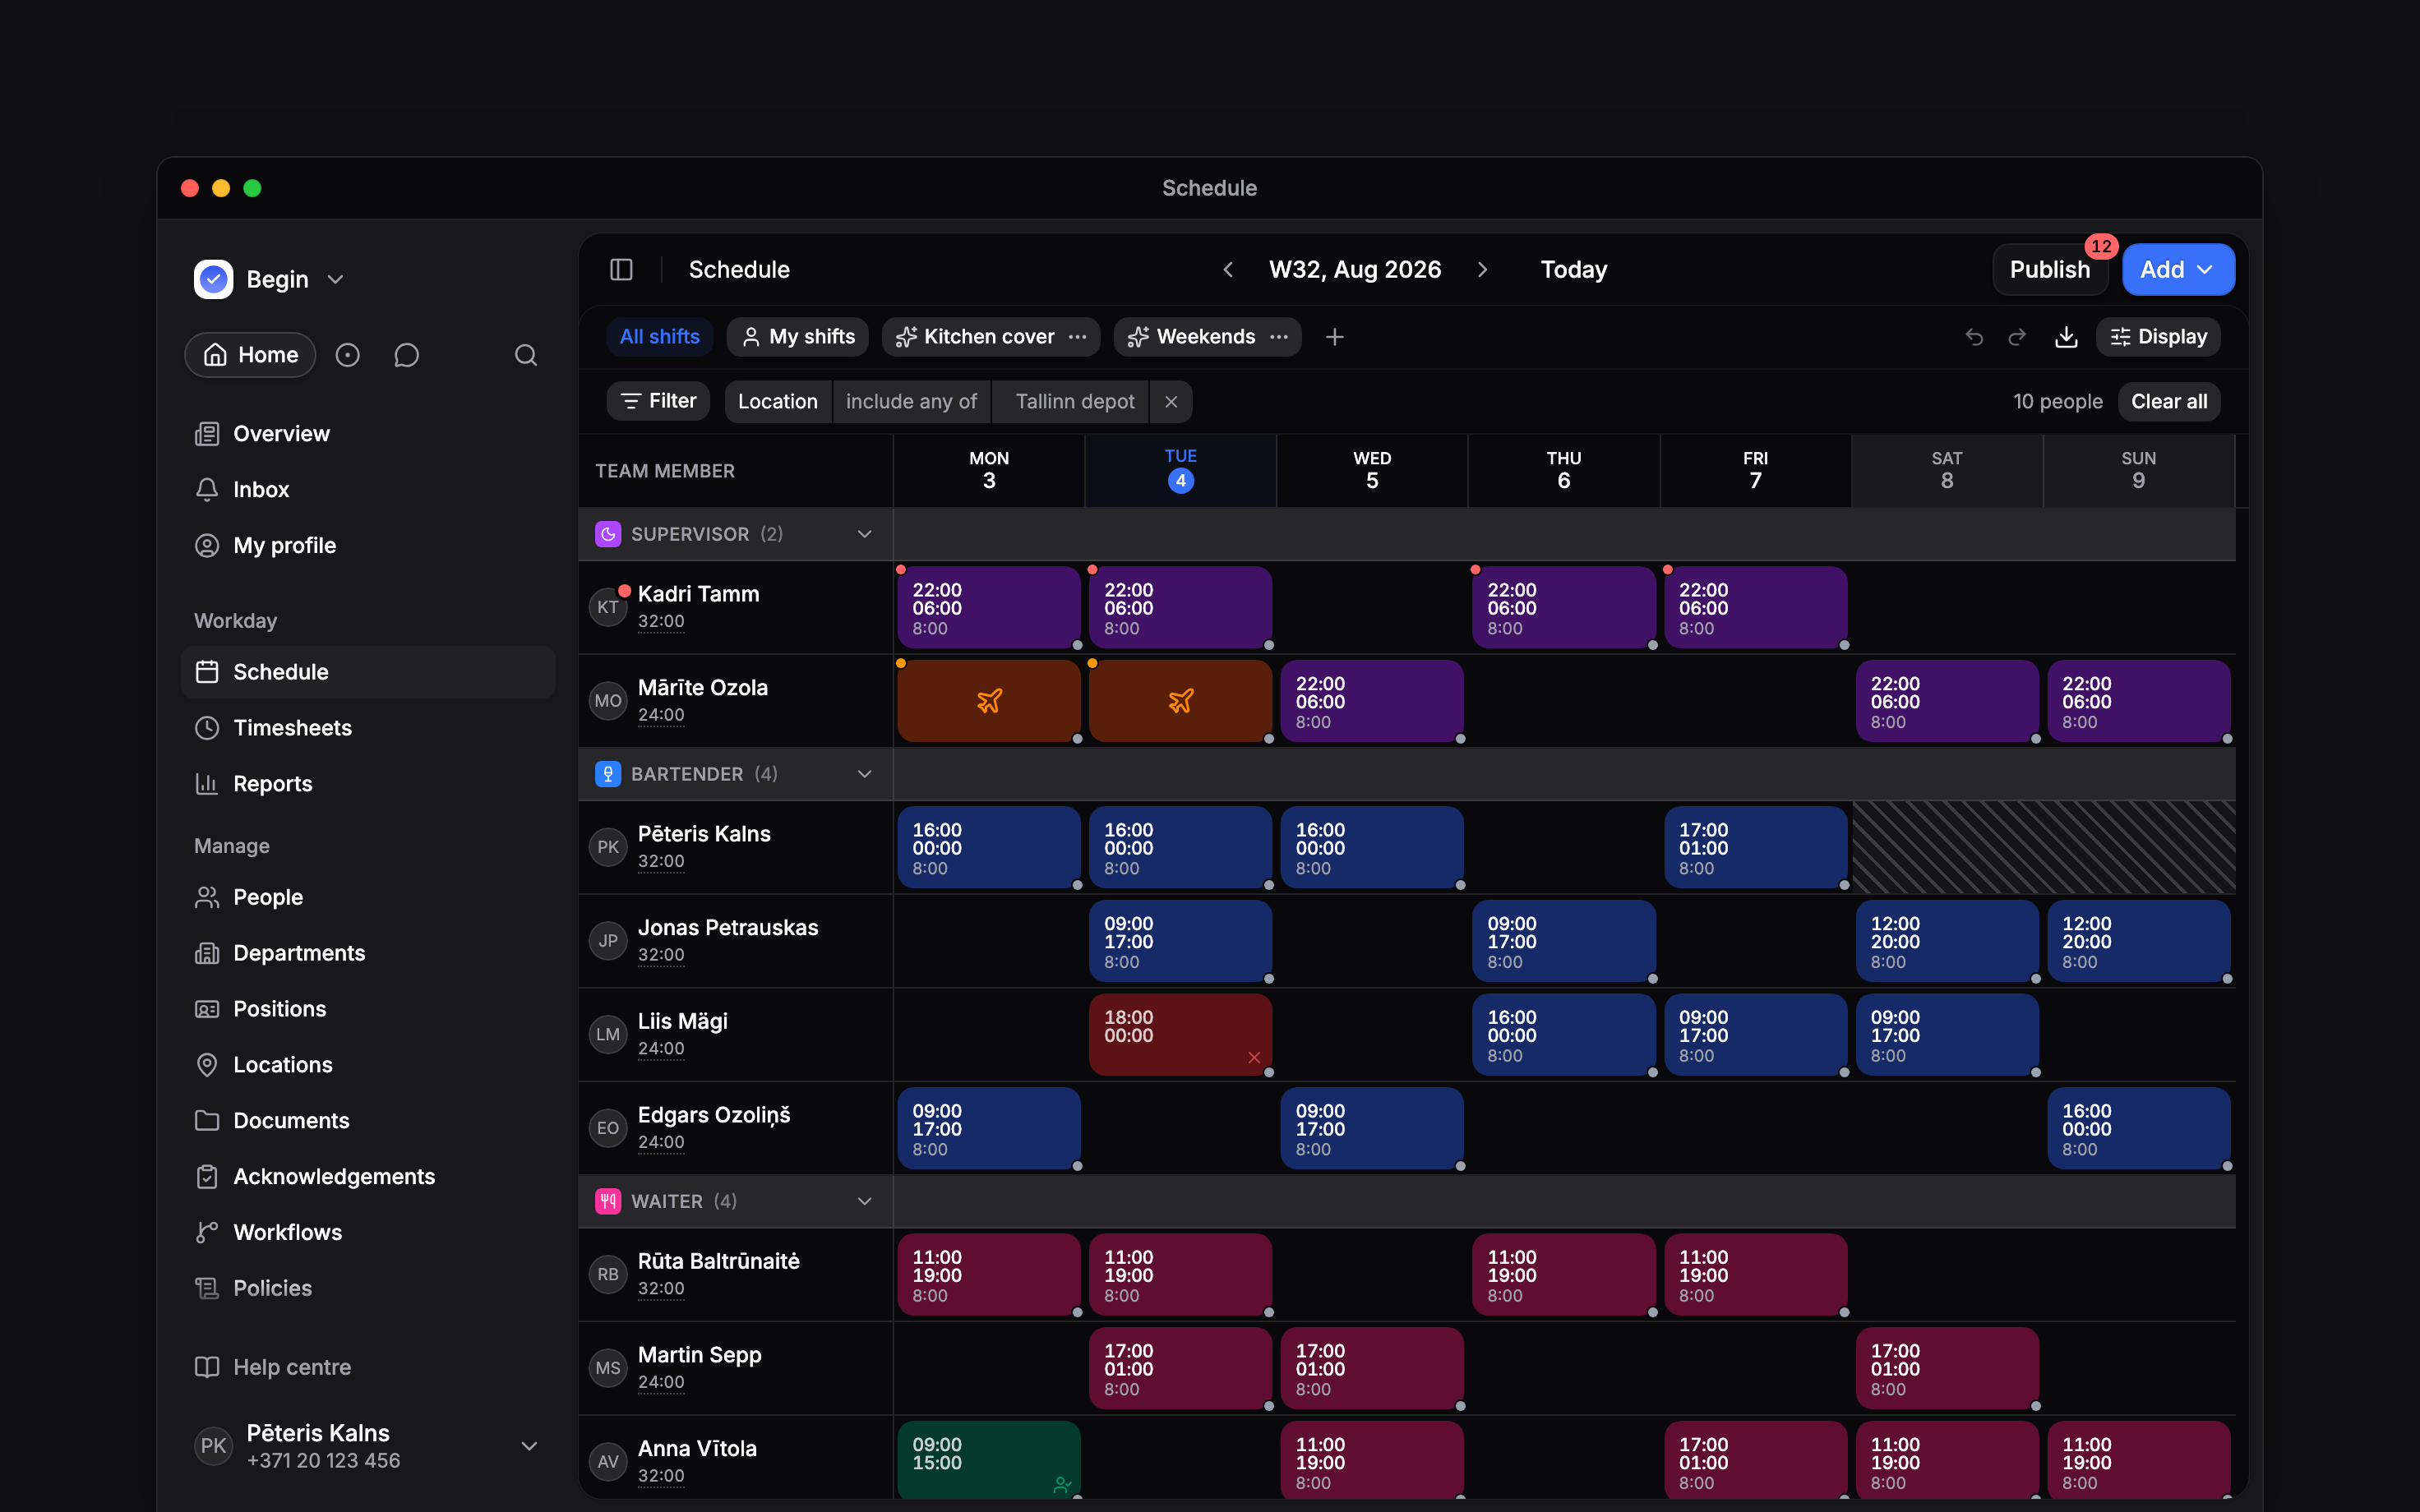Open the Display settings button

click(x=2158, y=337)
